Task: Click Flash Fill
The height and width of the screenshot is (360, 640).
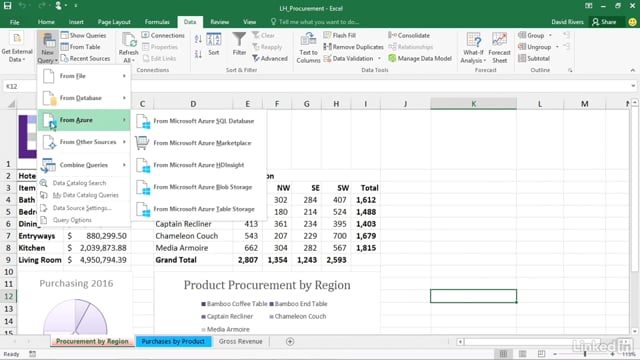Action: click(340, 36)
